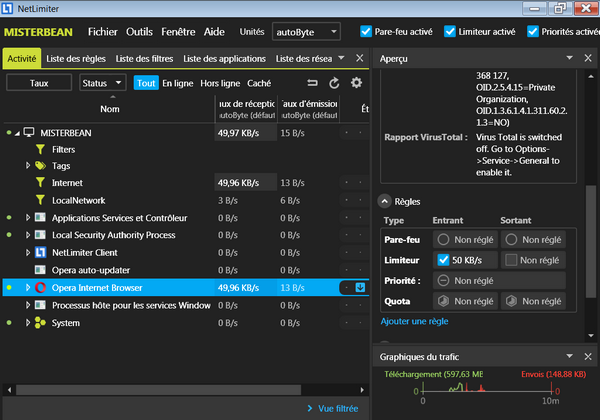
Task: Toggle the Limiteur activé checkbox
Action: (450, 31)
